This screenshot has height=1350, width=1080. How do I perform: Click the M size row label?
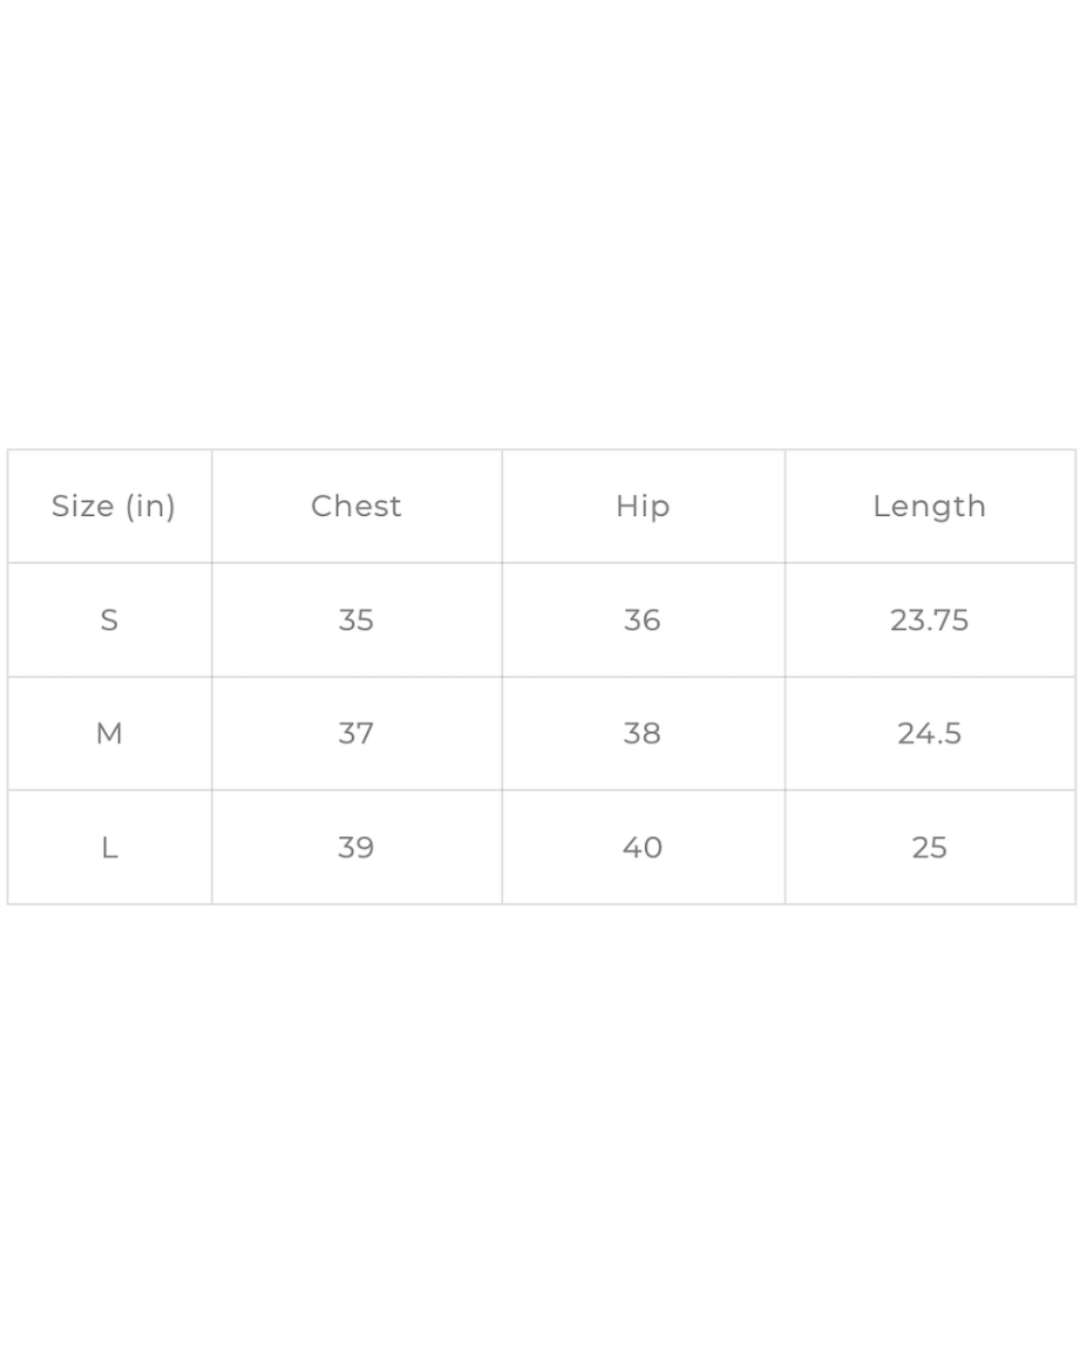[109, 733]
